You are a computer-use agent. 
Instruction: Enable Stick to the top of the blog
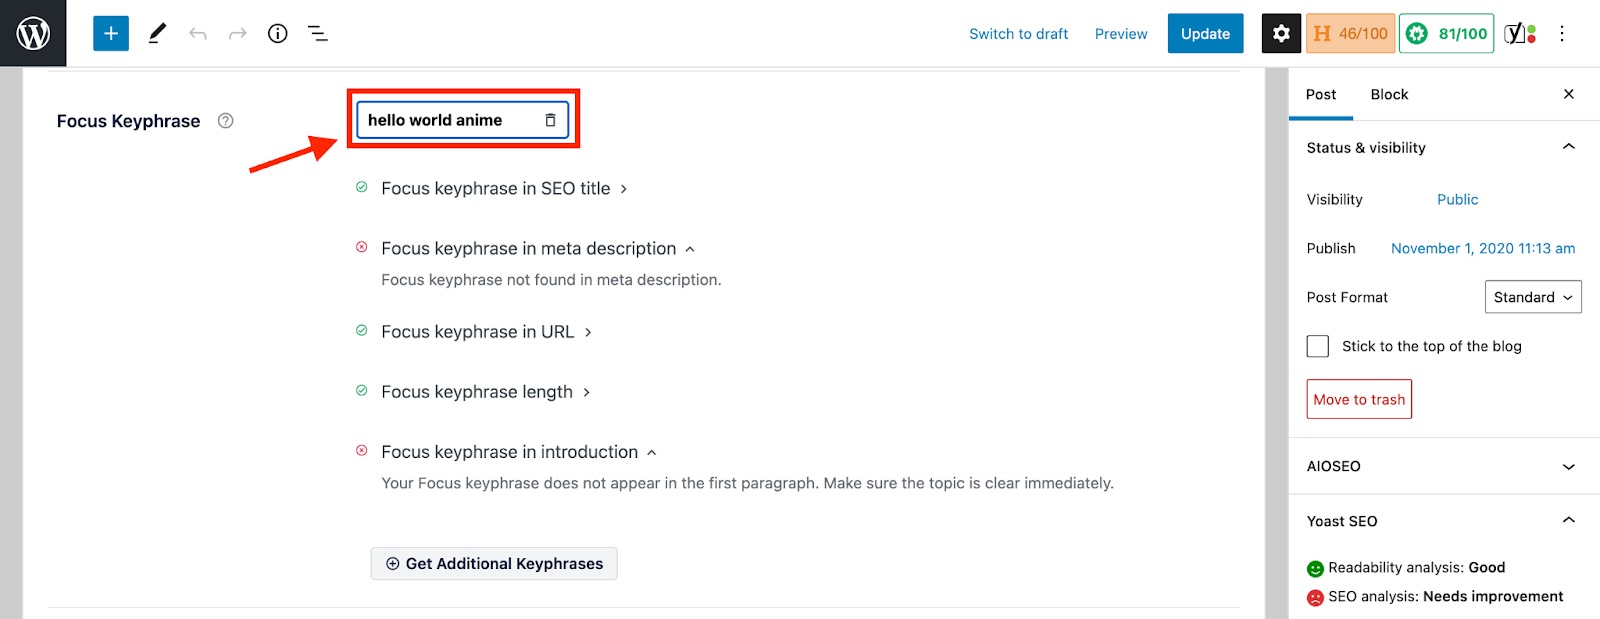(x=1317, y=345)
